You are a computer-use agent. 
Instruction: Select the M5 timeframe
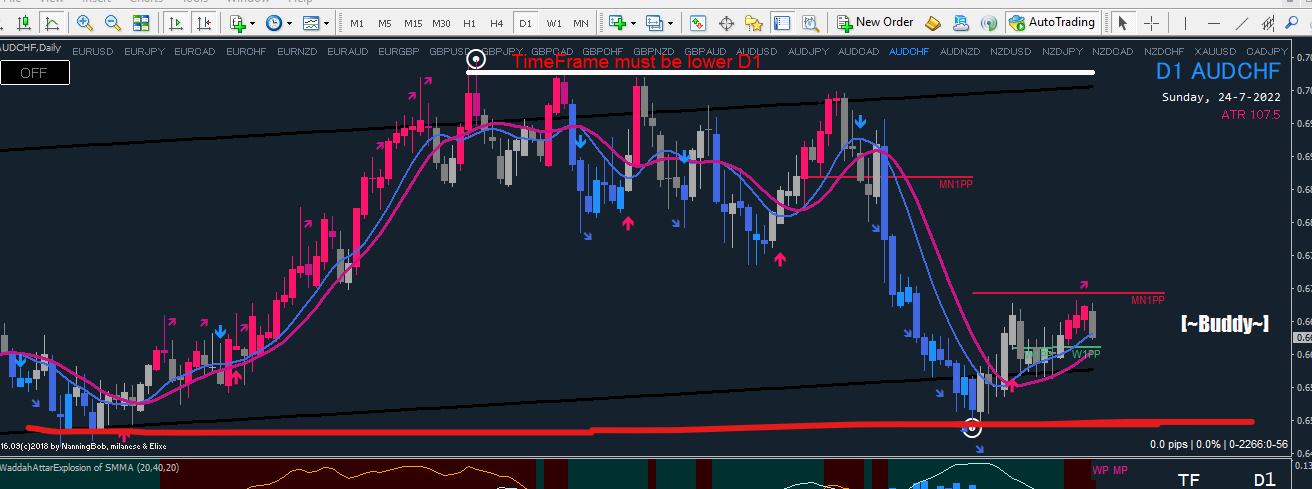[385, 22]
